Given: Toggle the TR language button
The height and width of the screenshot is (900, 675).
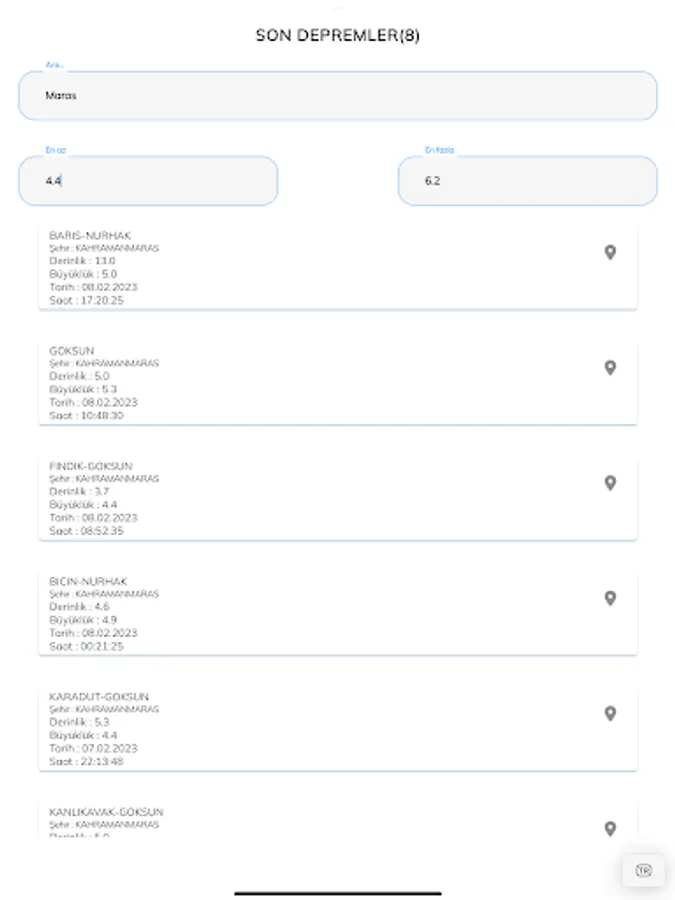Looking at the screenshot, I should point(643,870).
